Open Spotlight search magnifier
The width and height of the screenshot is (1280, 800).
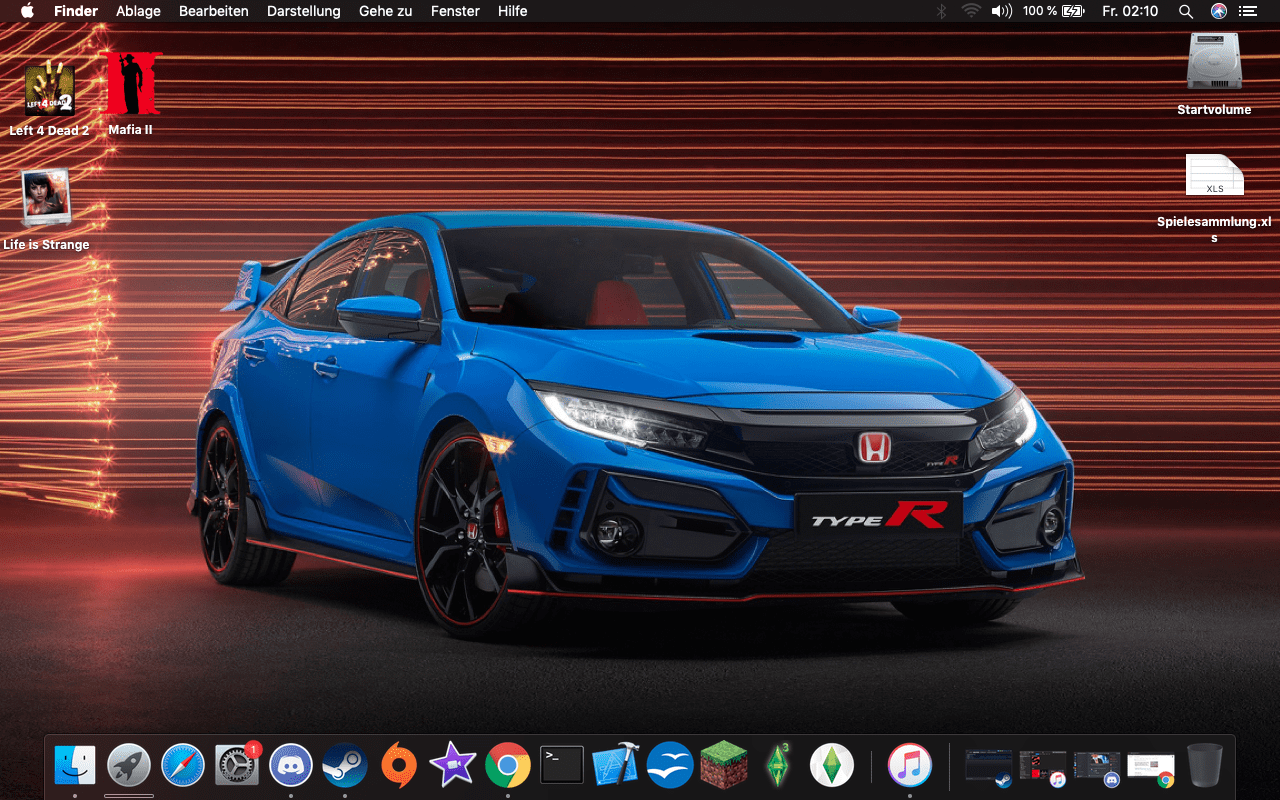1186,11
